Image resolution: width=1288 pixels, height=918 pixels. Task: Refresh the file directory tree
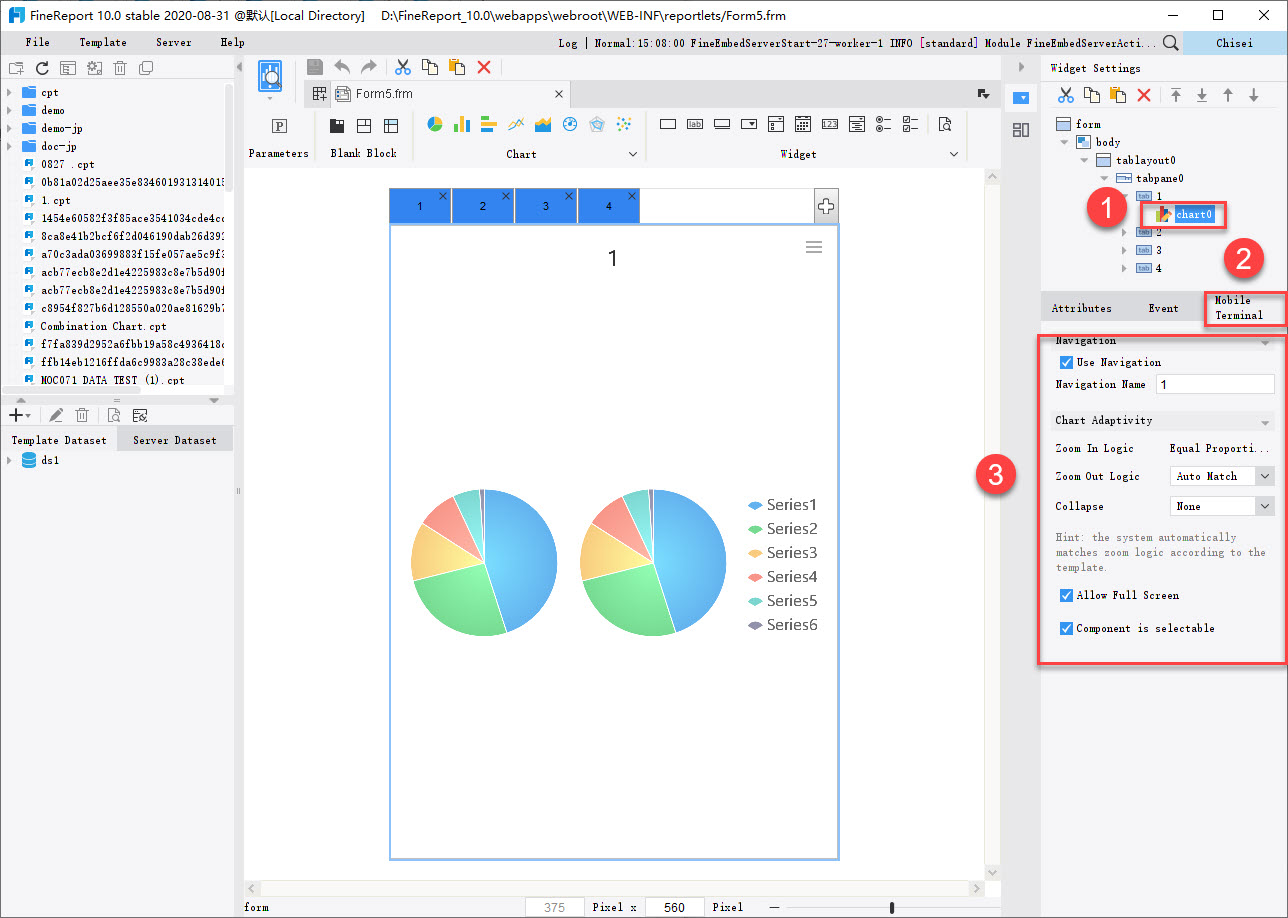(42, 68)
